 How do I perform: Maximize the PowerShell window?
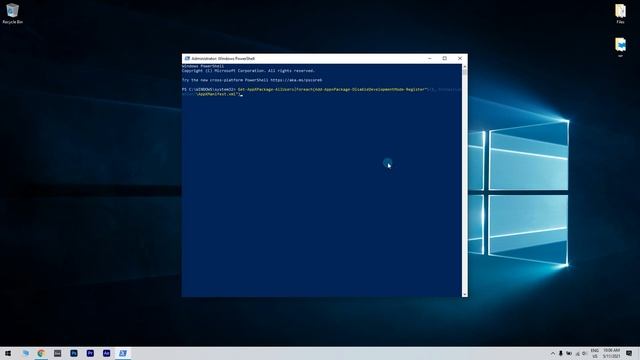coord(444,58)
